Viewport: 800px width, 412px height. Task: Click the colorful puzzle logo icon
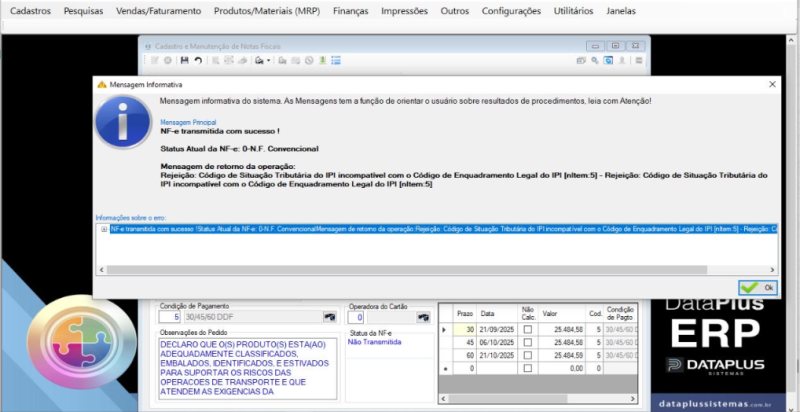click(82, 341)
